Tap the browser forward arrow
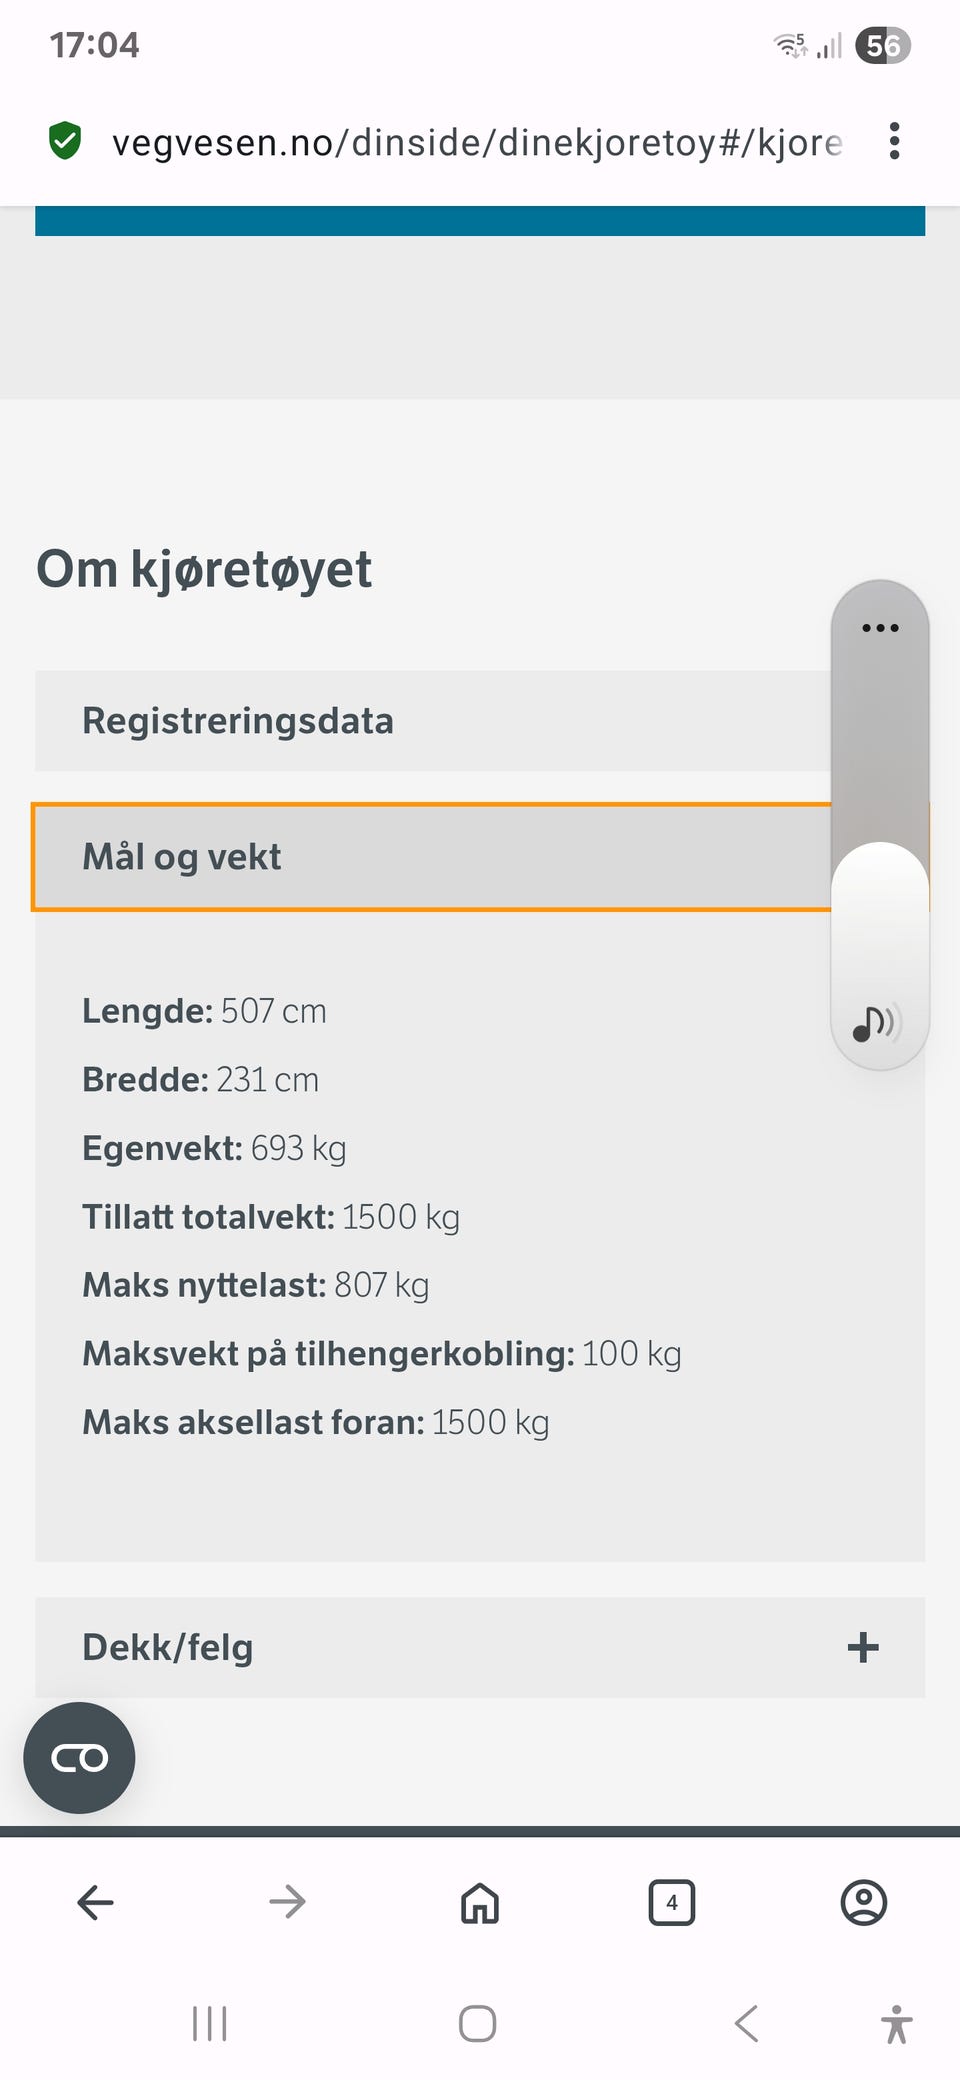960x2080 pixels. point(288,1902)
